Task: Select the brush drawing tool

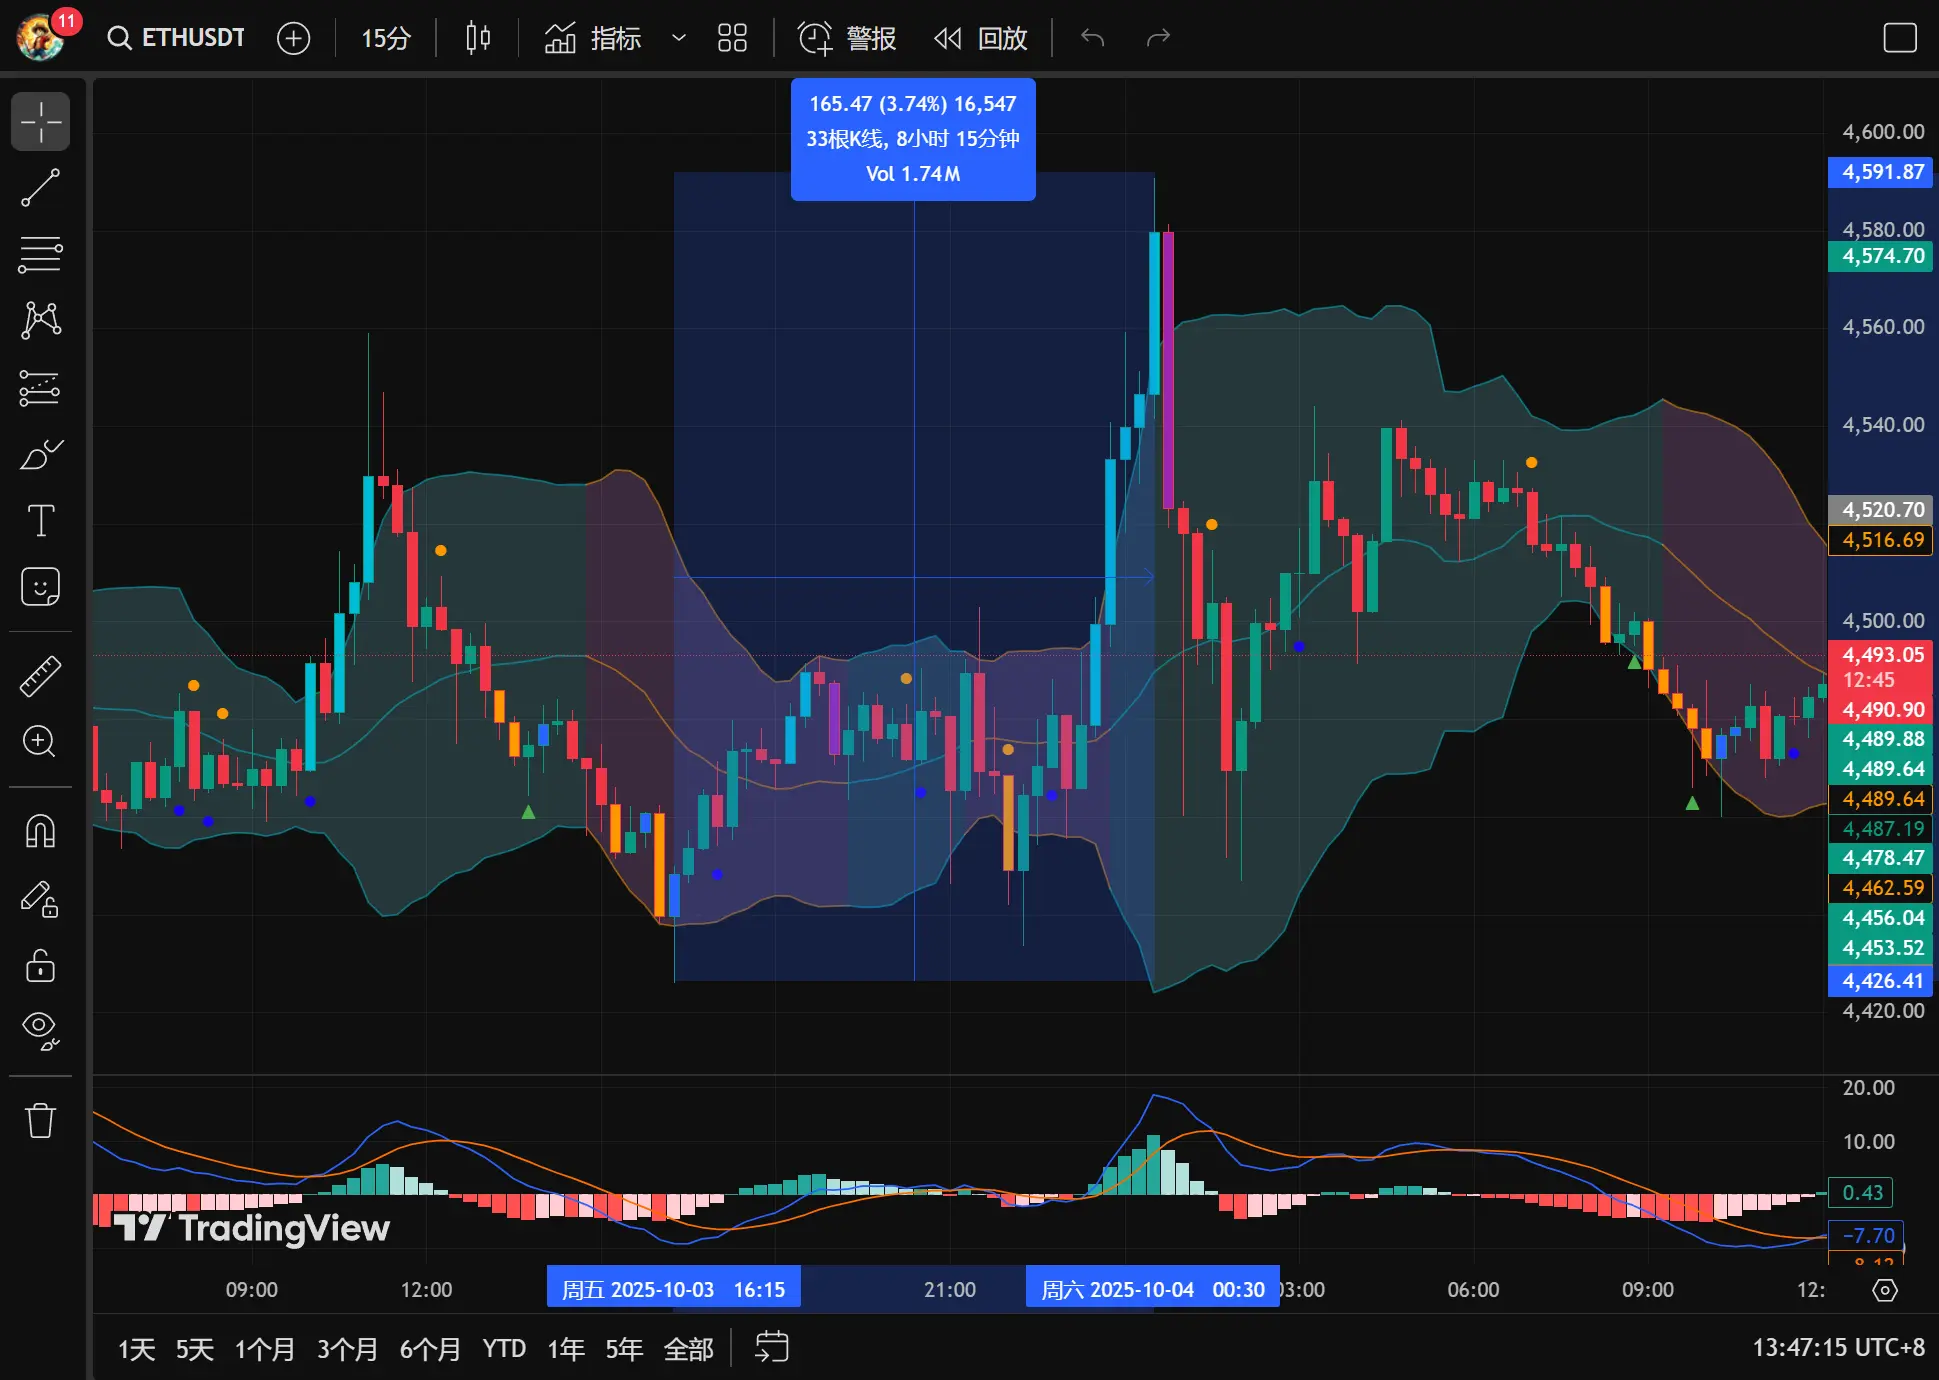Action: tap(40, 455)
